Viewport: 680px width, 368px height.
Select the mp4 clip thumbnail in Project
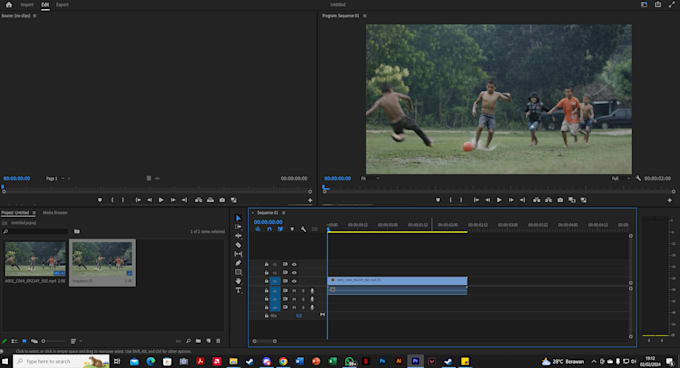[x=35, y=259]
